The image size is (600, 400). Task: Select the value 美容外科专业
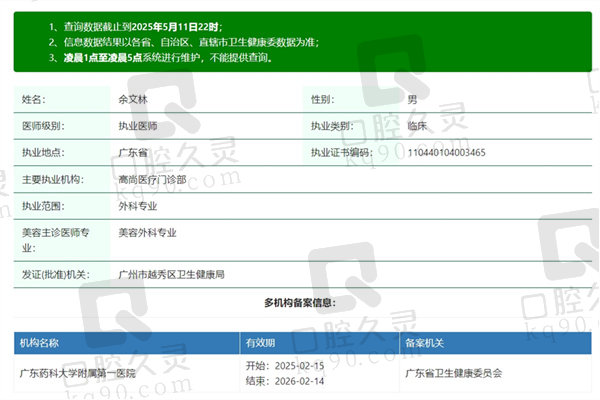[147, 232]
